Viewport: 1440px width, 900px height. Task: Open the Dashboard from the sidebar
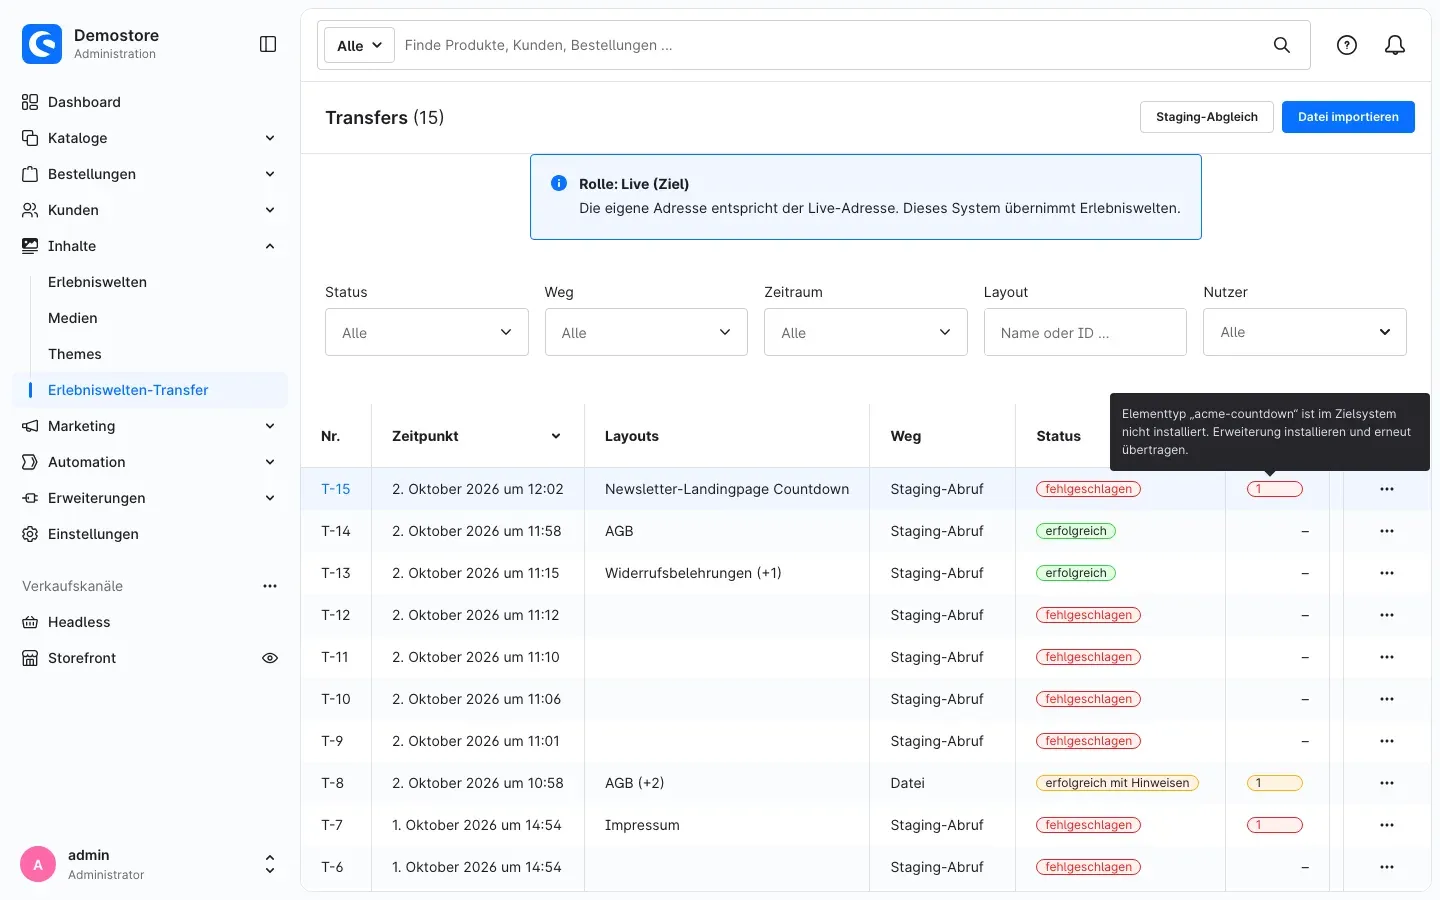84,102
